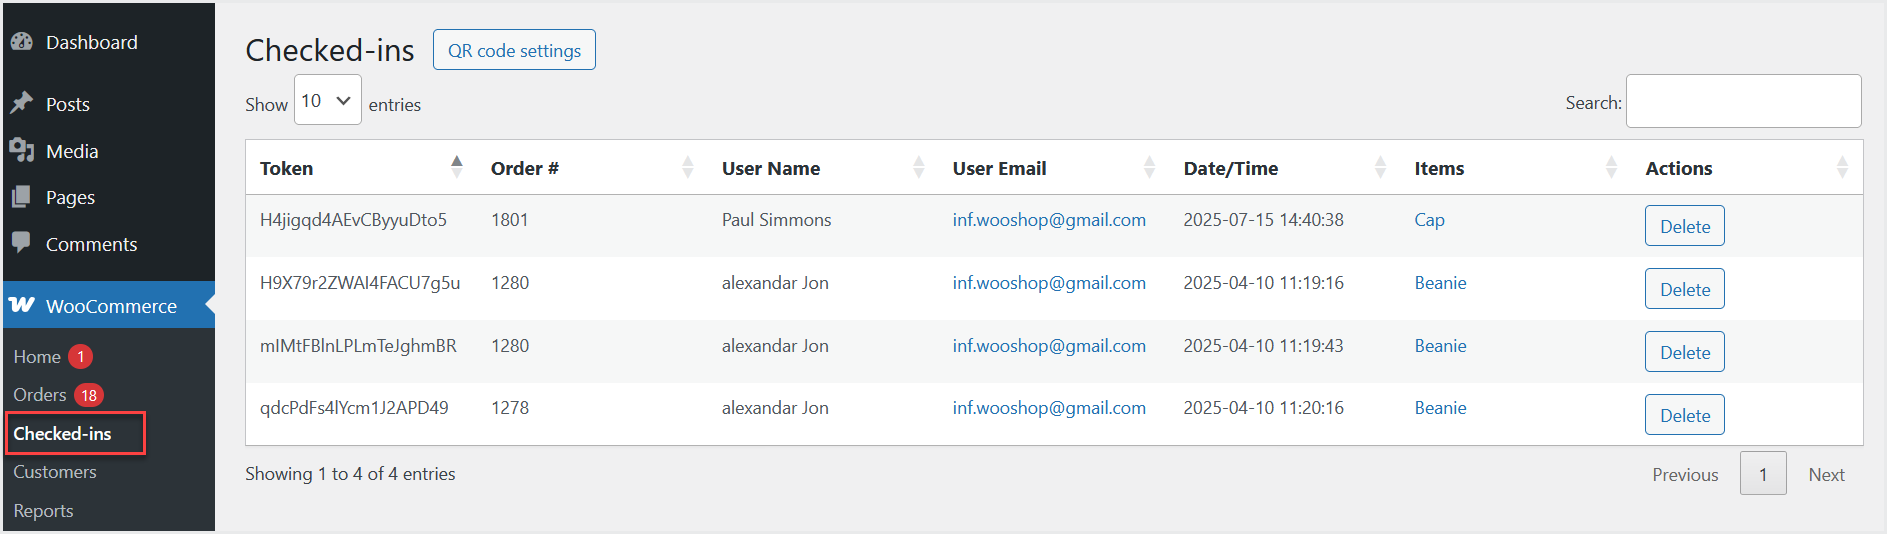1887x534 pixels.
Task: Open the Customers submenu item
Action: pyautogui.click(x=55, y=471)
